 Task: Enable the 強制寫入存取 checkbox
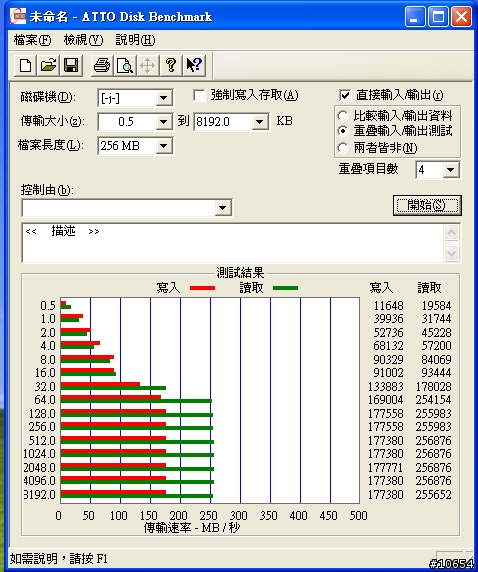(x=199, y=96)
